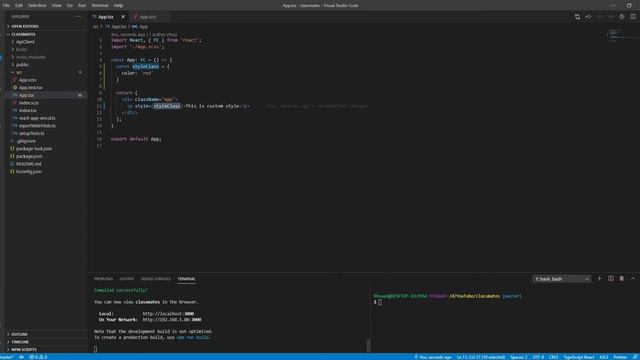Switch to the Output panel tab
640x360 pixels.
(127, 279)
